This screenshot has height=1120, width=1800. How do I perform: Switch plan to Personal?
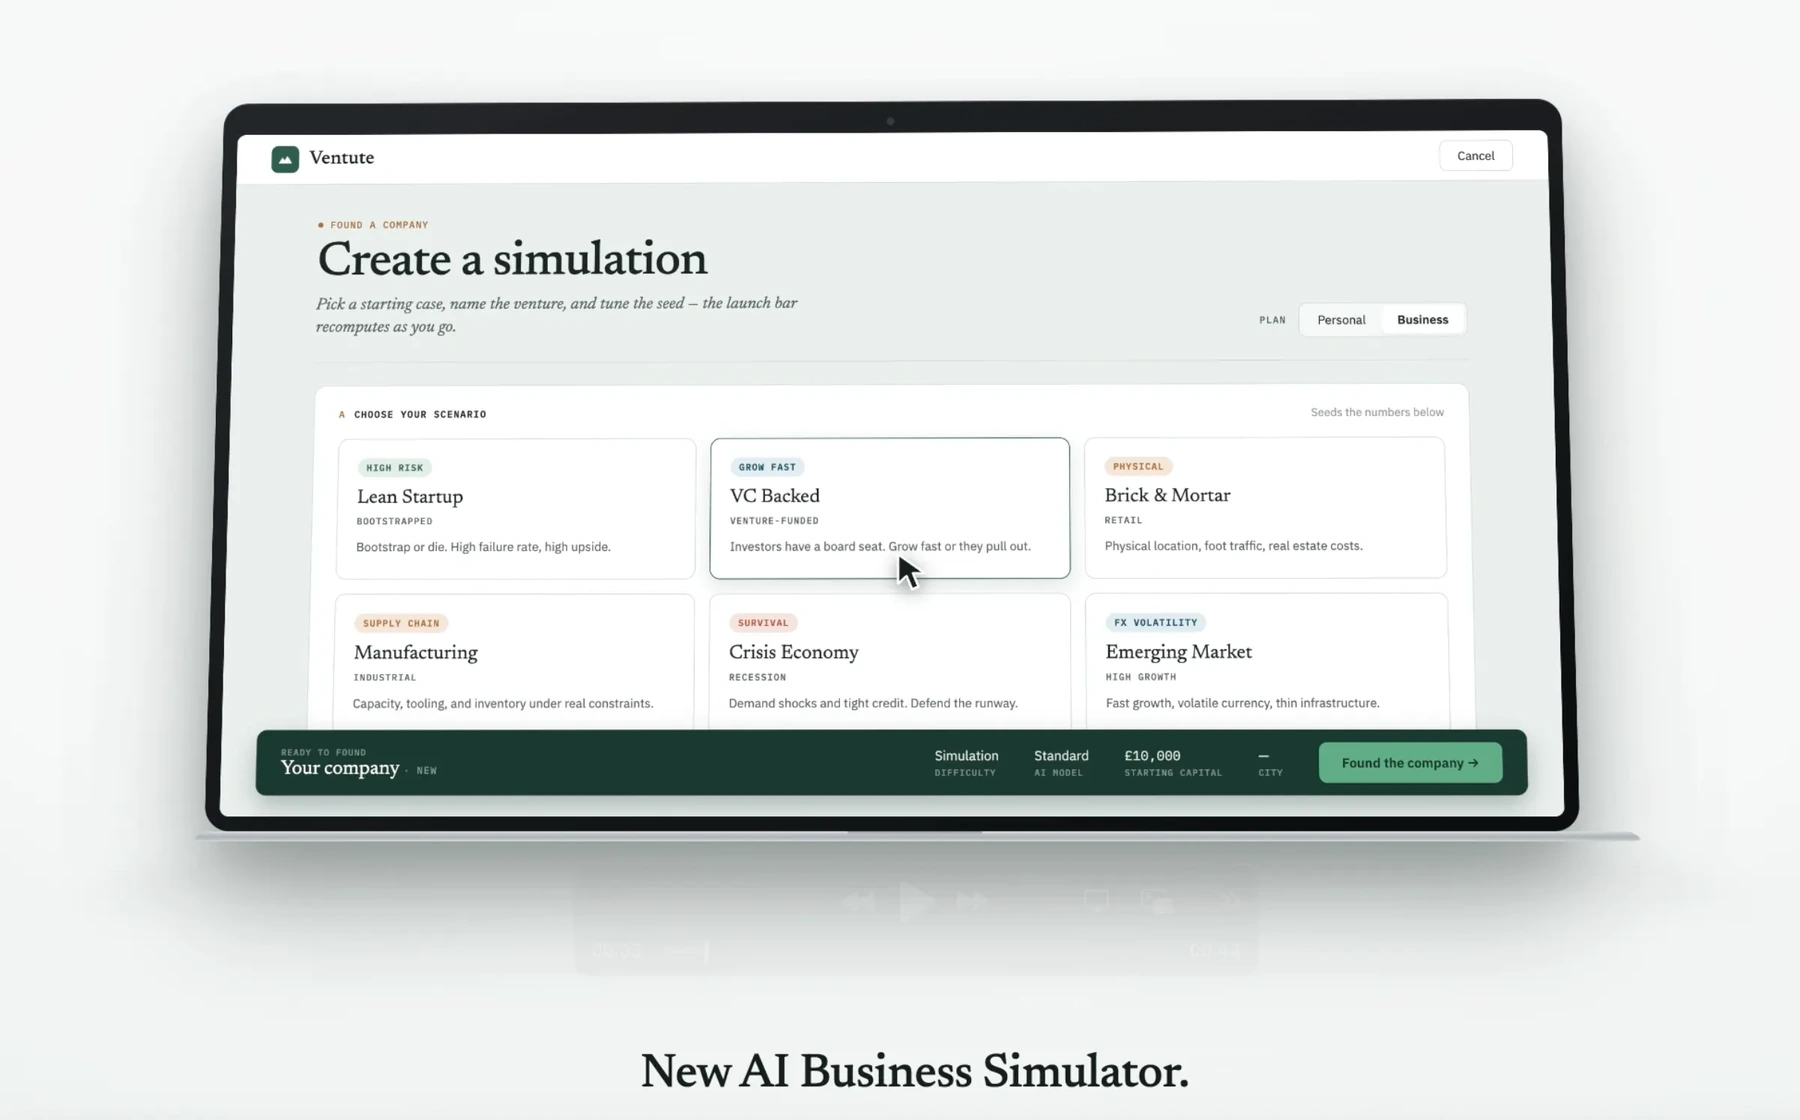(1341, 320)
